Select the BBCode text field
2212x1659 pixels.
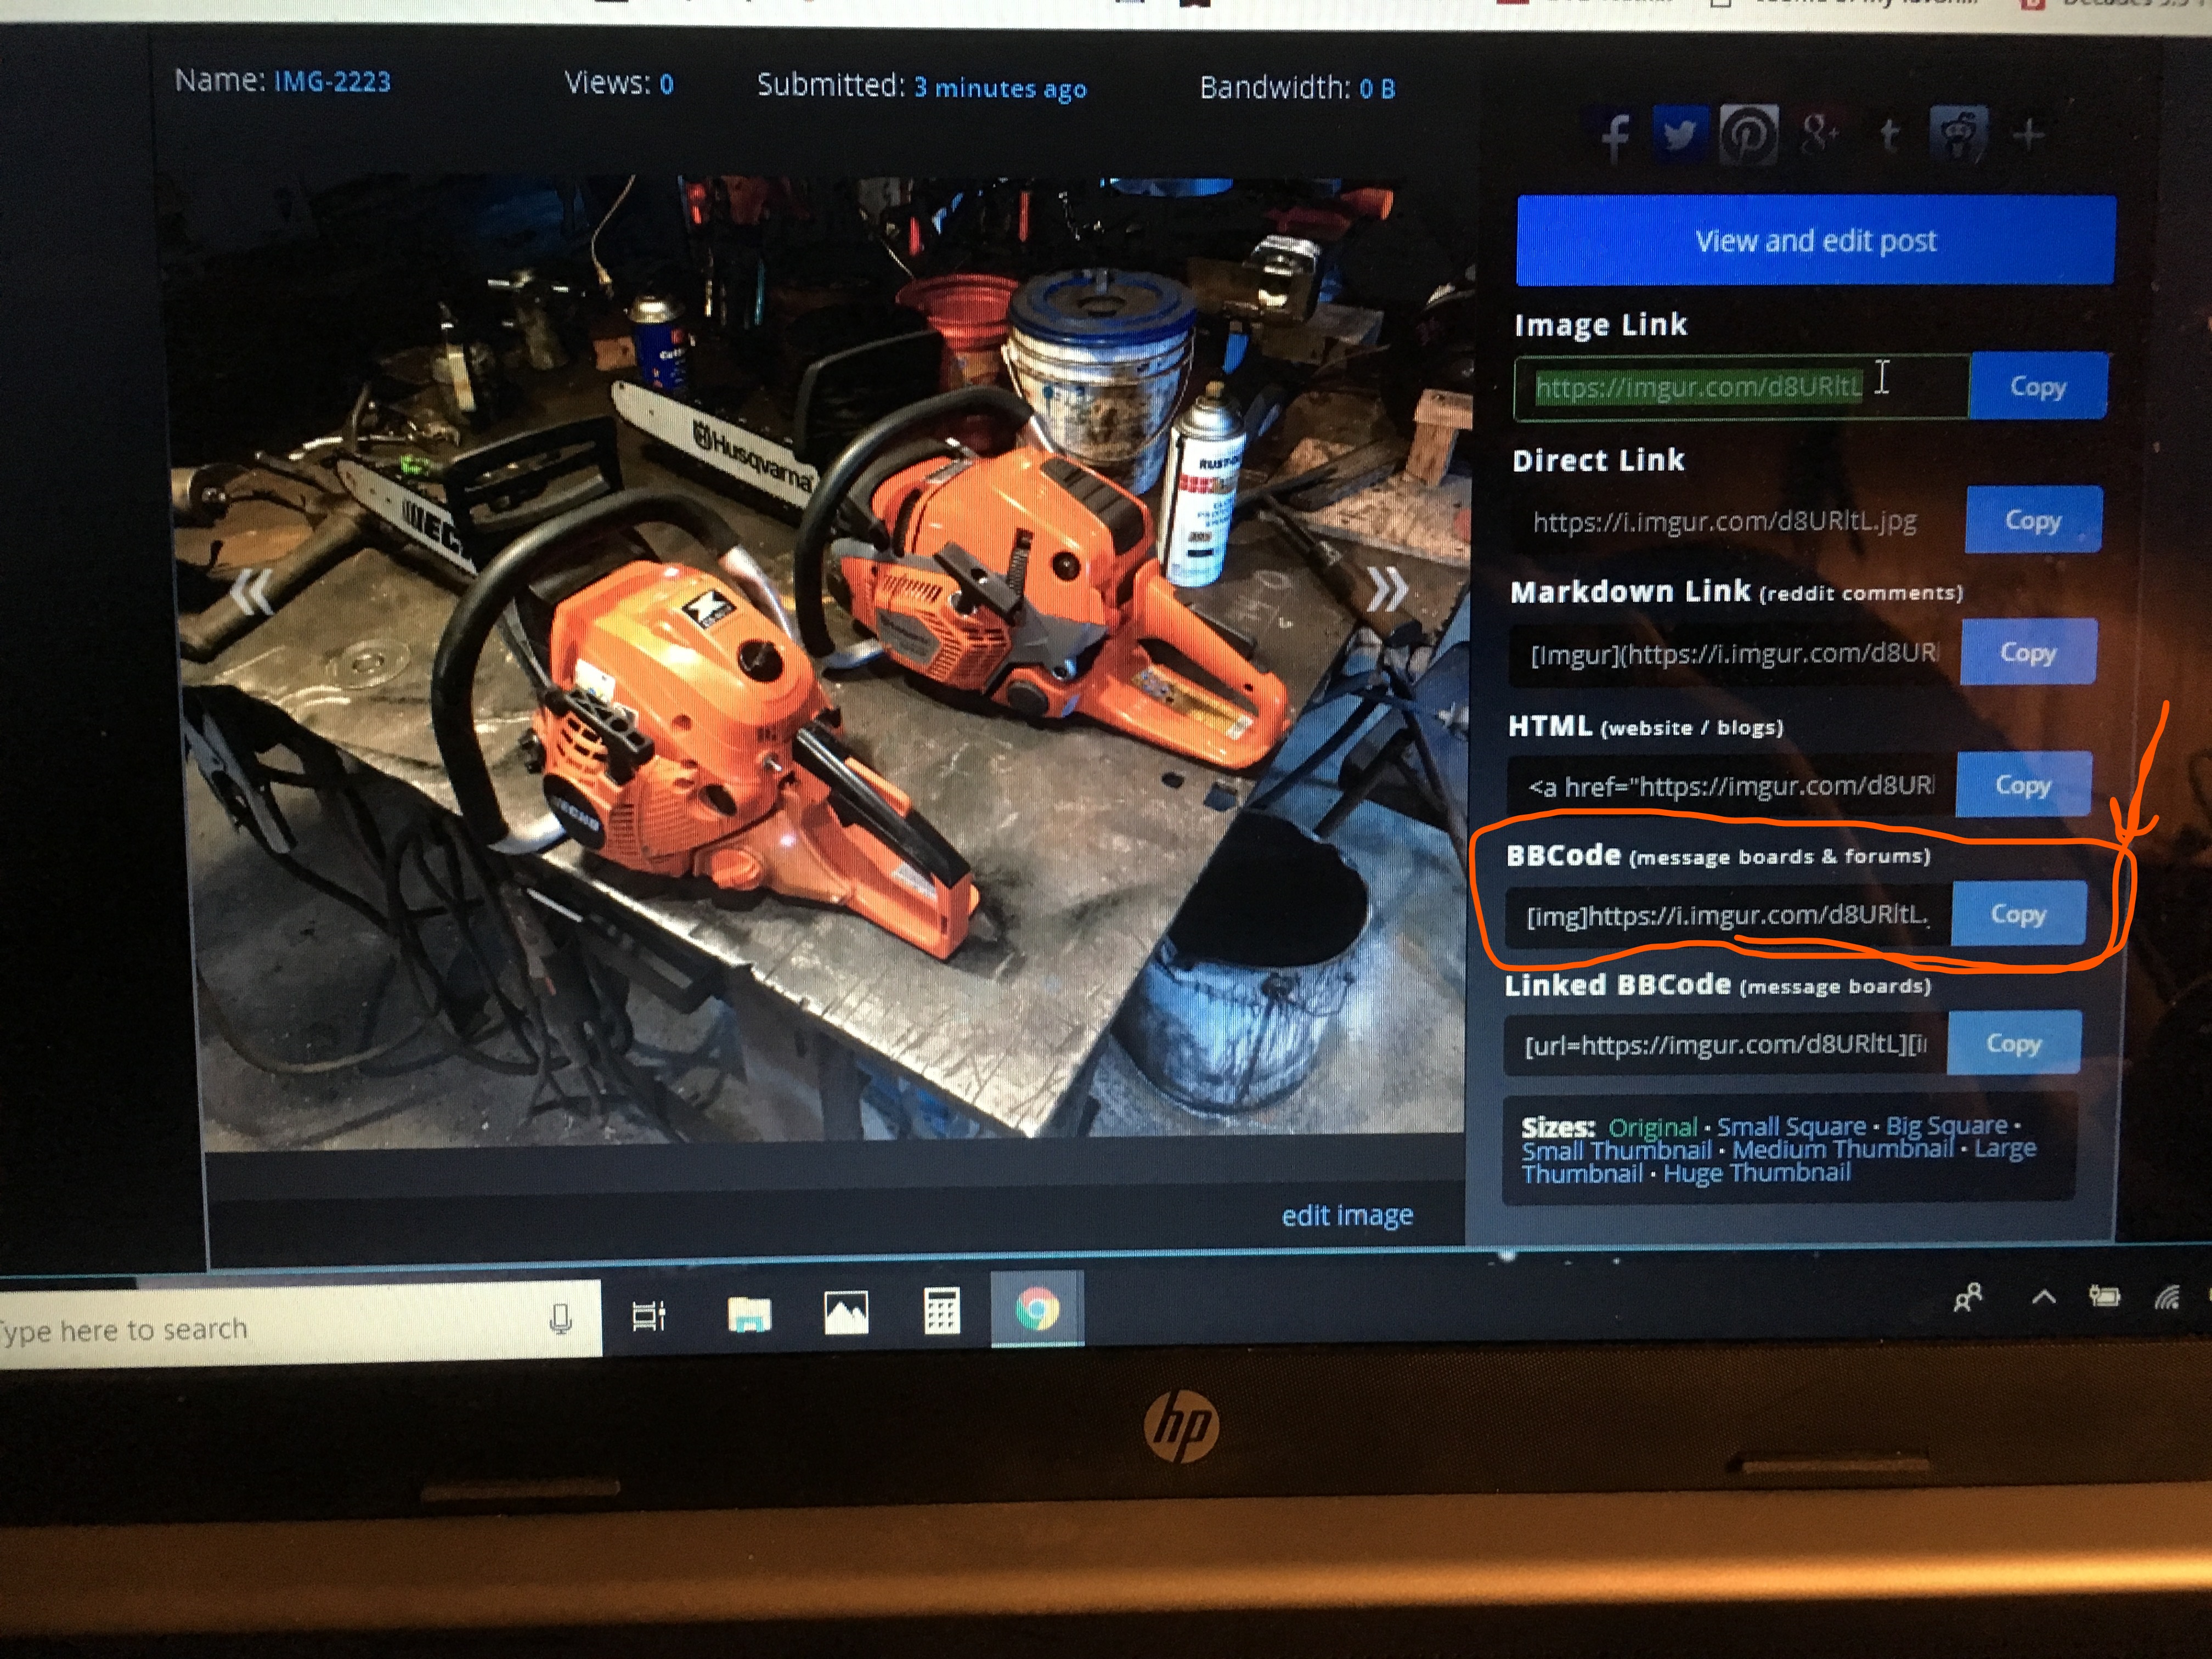click(x=1728, y=915)
